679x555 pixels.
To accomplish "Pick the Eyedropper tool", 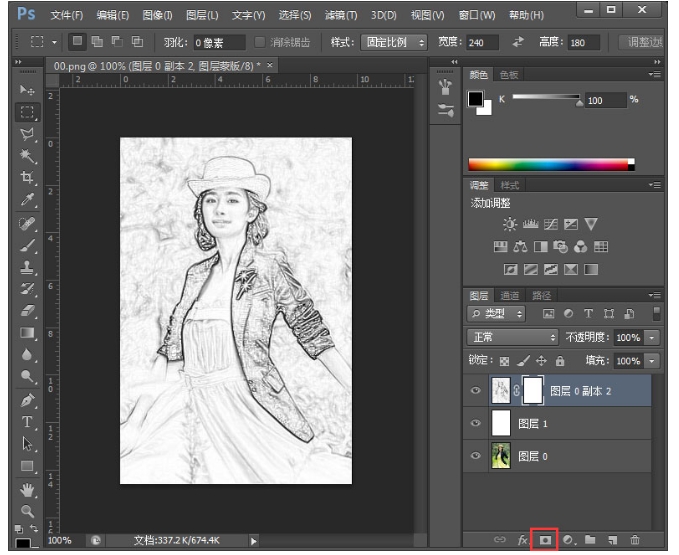I will [27, 199].
